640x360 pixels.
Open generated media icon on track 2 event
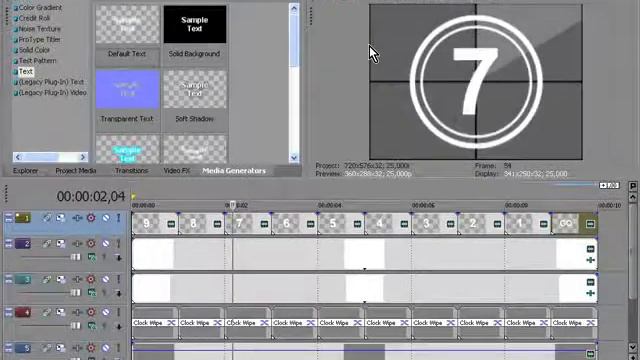(590, 249)
